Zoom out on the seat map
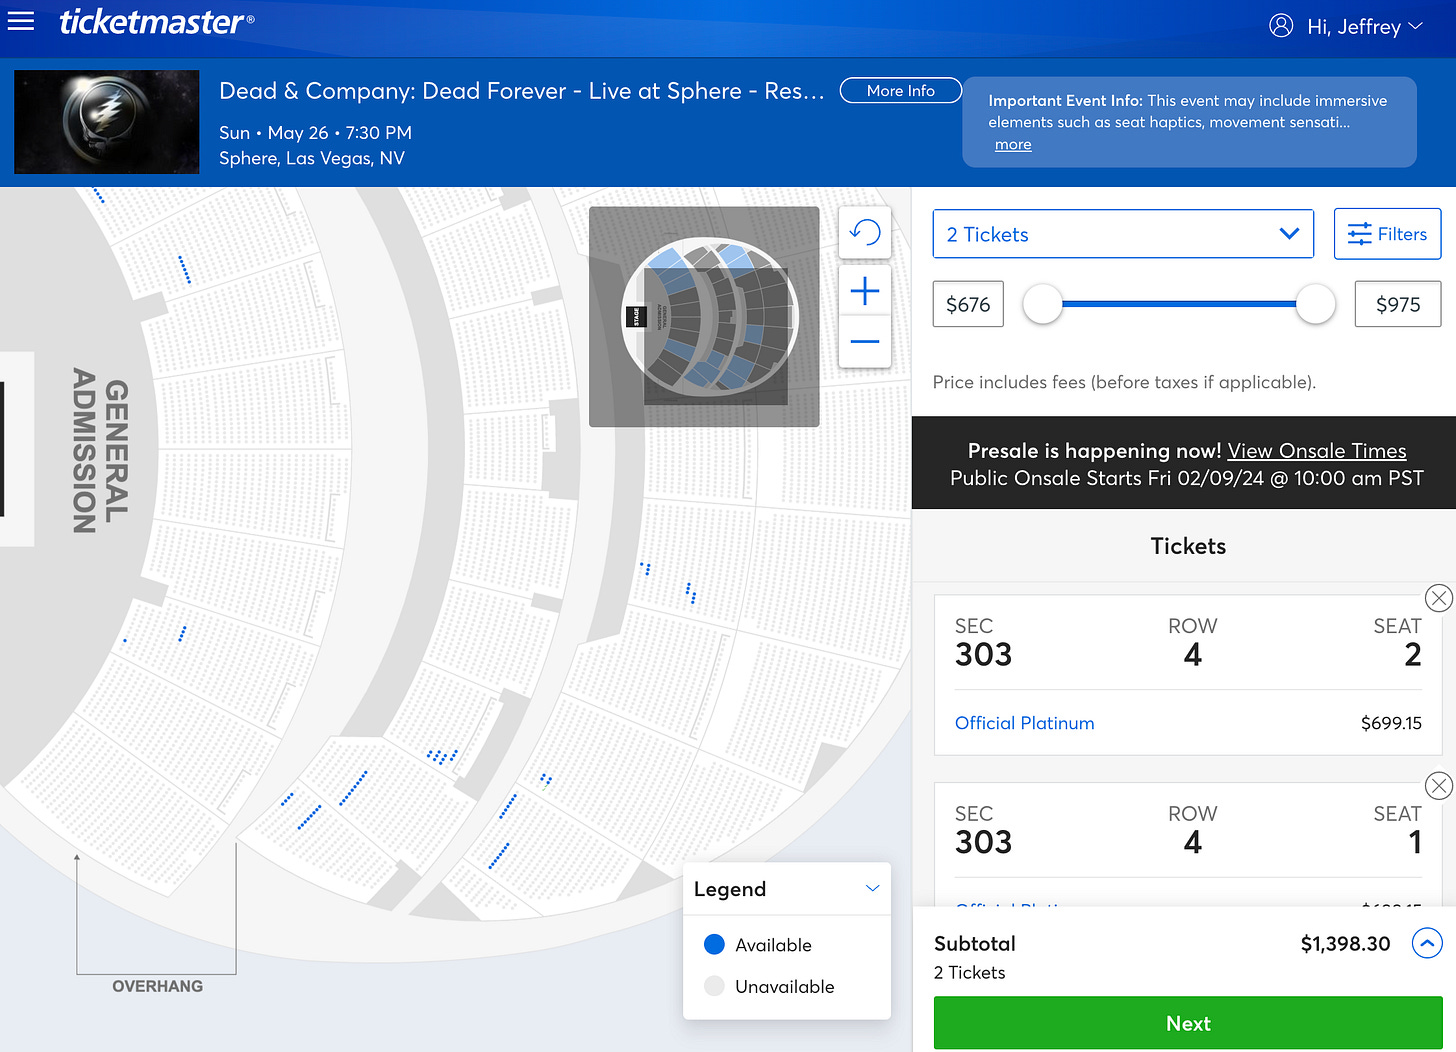 click(x=864, y=342)
